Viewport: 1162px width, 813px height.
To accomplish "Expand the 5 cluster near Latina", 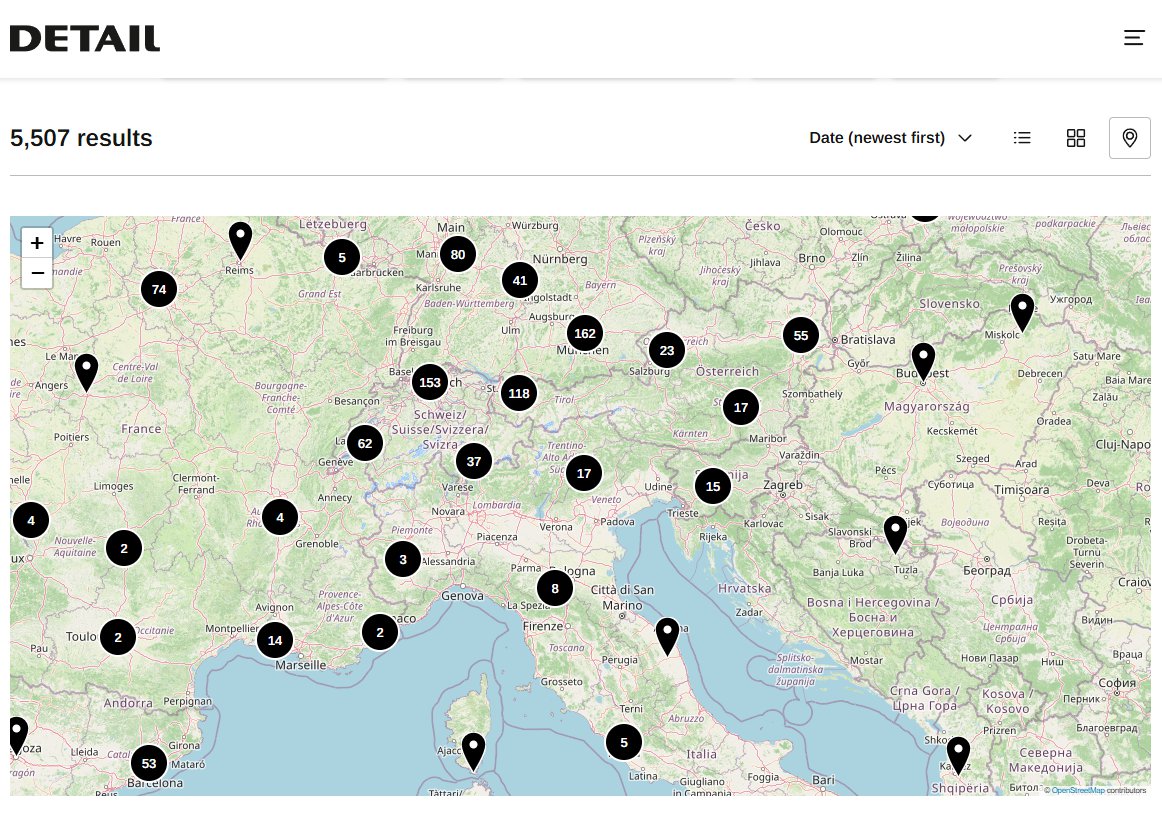I will click(x=624, y=742).
